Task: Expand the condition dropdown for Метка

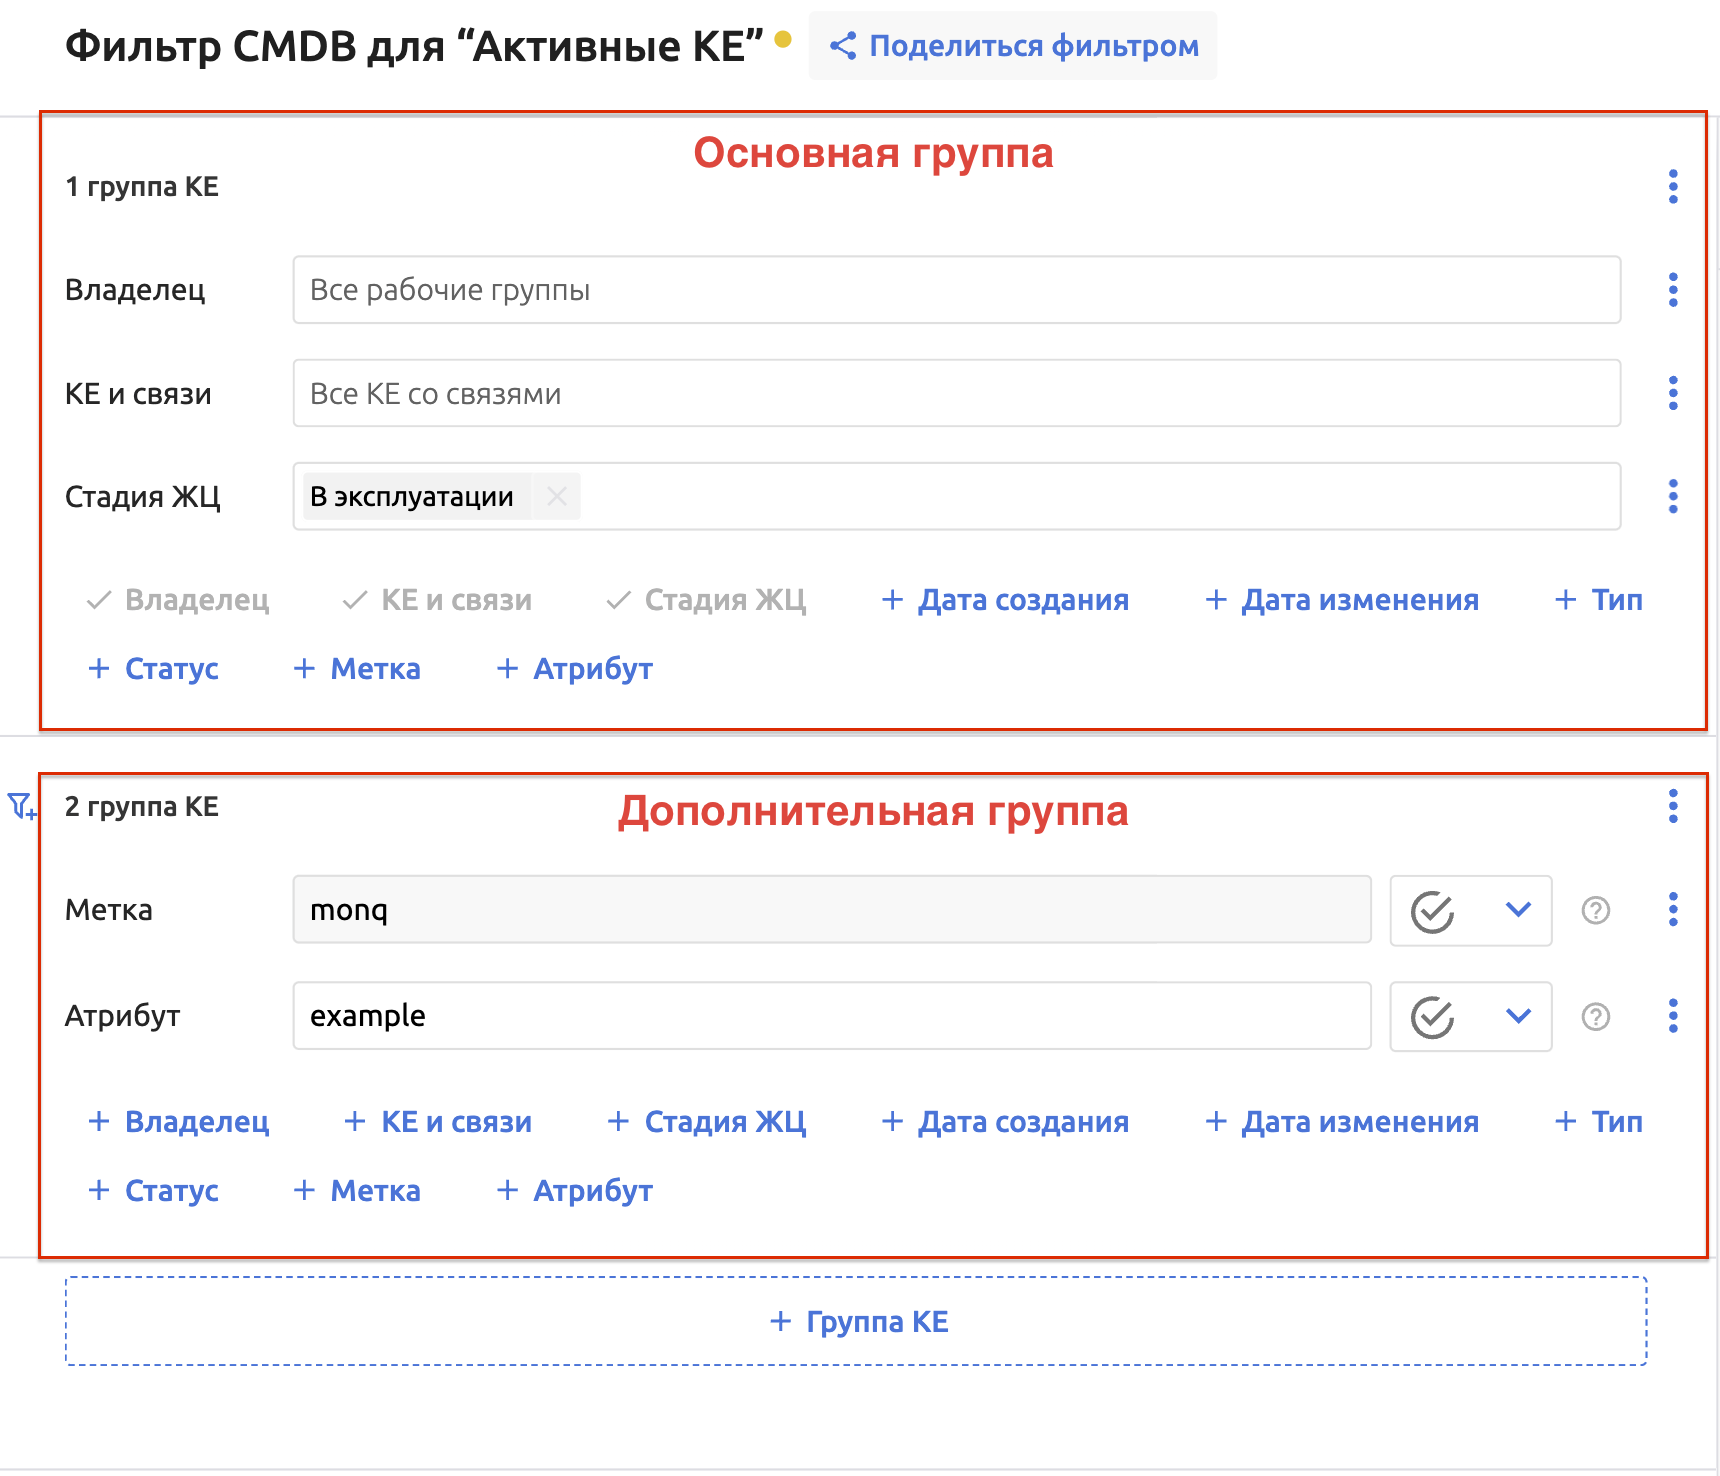Action: coord(1517,910)
